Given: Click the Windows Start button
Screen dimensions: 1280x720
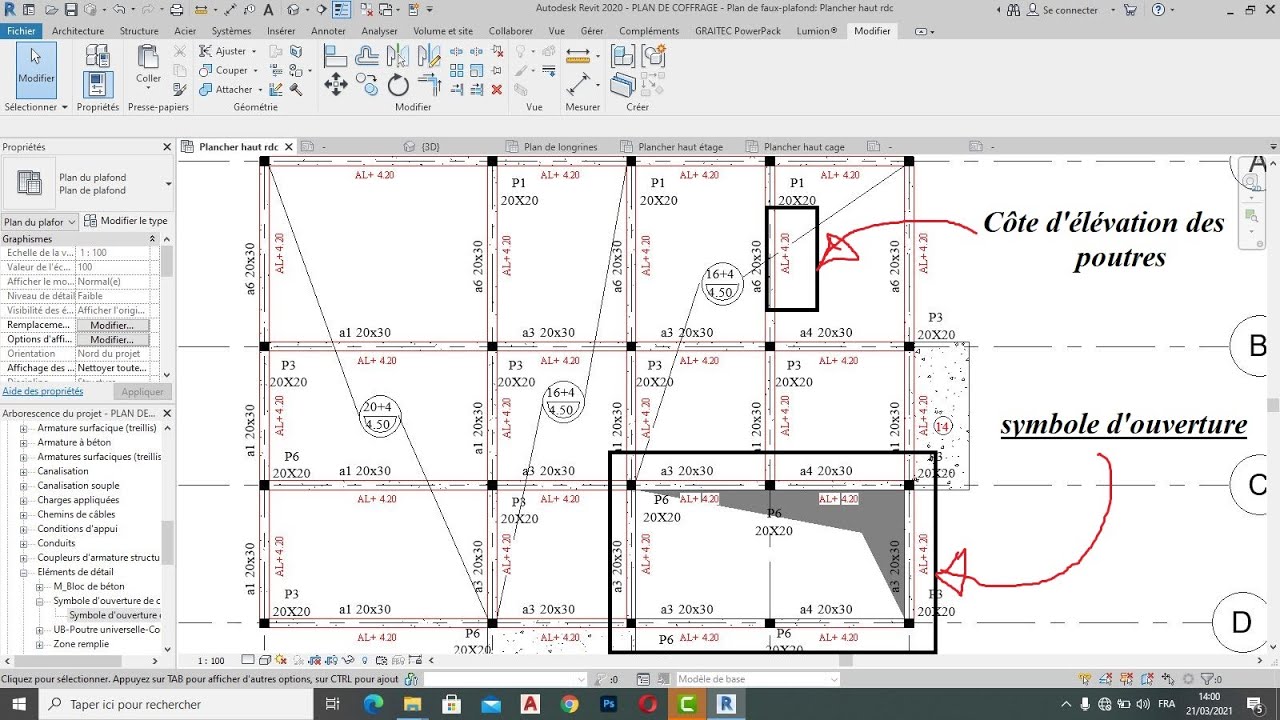Looking at the screenshot, I should point(19,704).
